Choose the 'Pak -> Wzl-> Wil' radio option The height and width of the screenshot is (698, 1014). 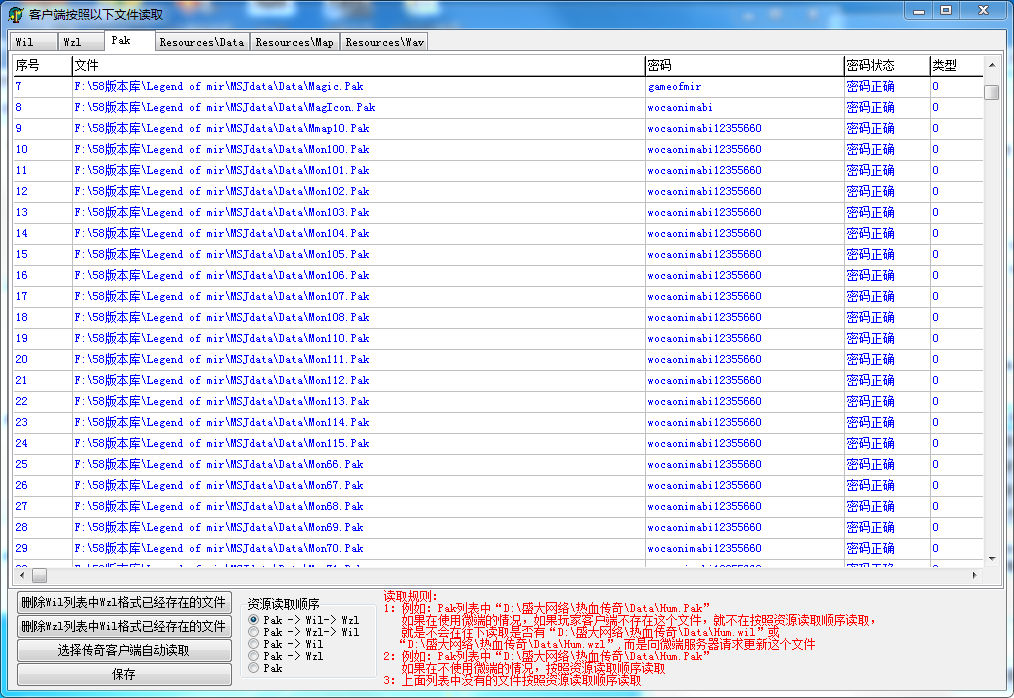254,632
